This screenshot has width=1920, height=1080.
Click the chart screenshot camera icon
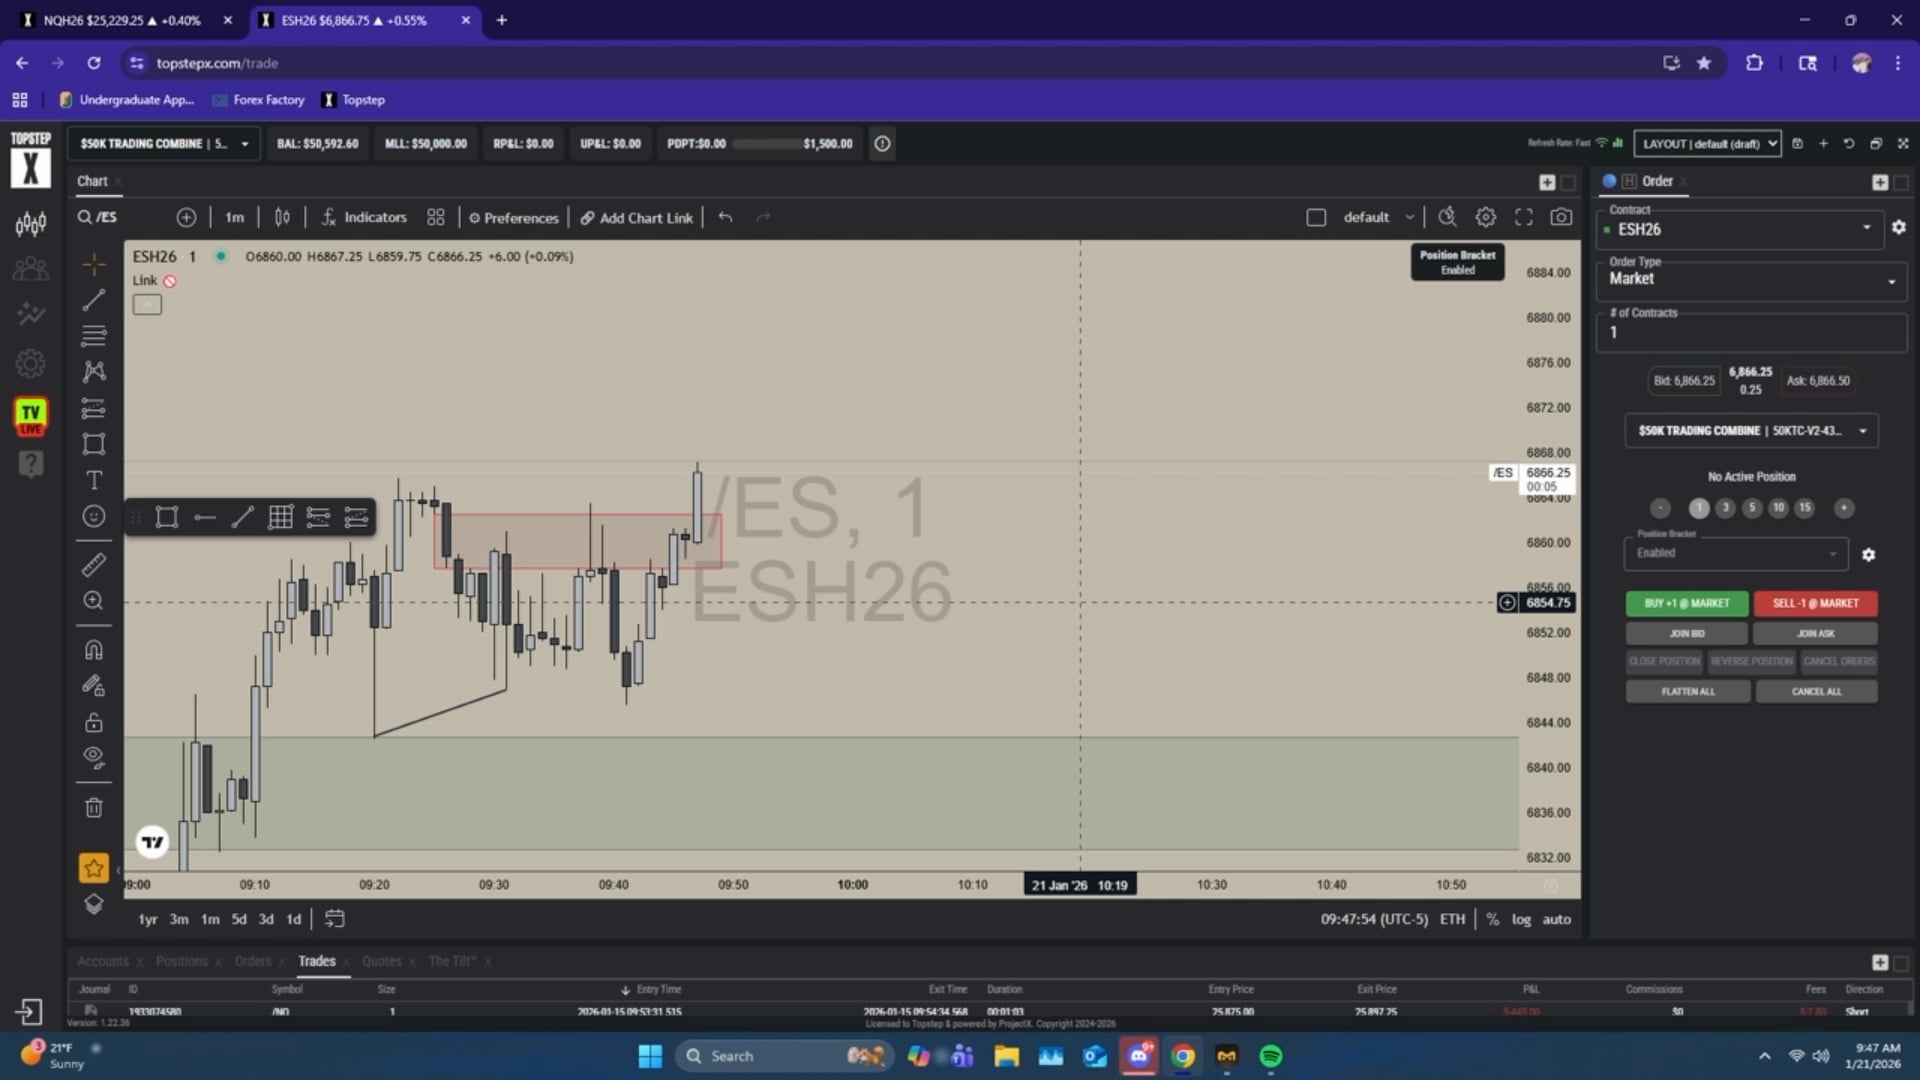[1560, 217]
